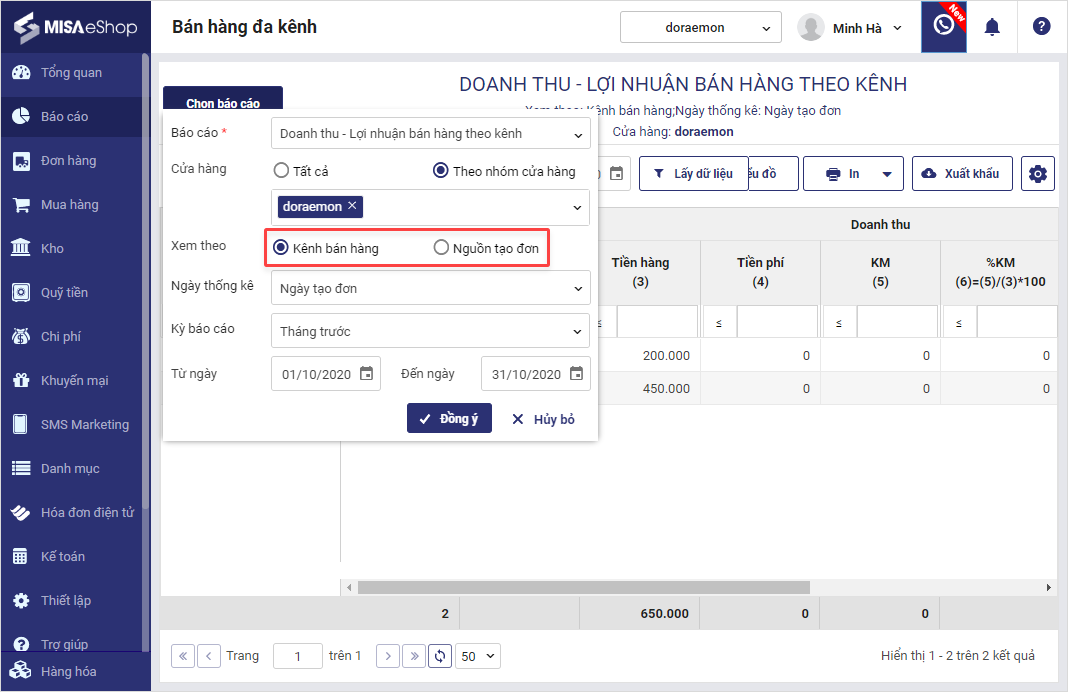The width and height of the screenshot is (1068, 692).
Task: Open calendar icon for Từ ngày
Action: click(x=366, y=373)
